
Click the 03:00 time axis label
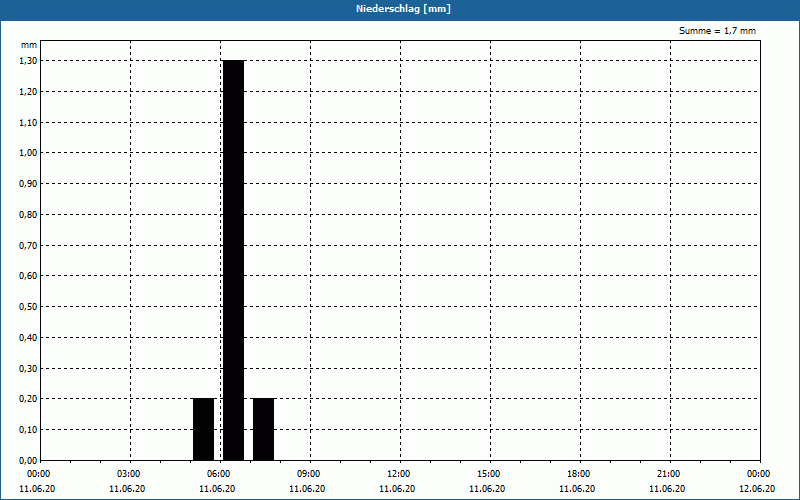tap(129, 474)
